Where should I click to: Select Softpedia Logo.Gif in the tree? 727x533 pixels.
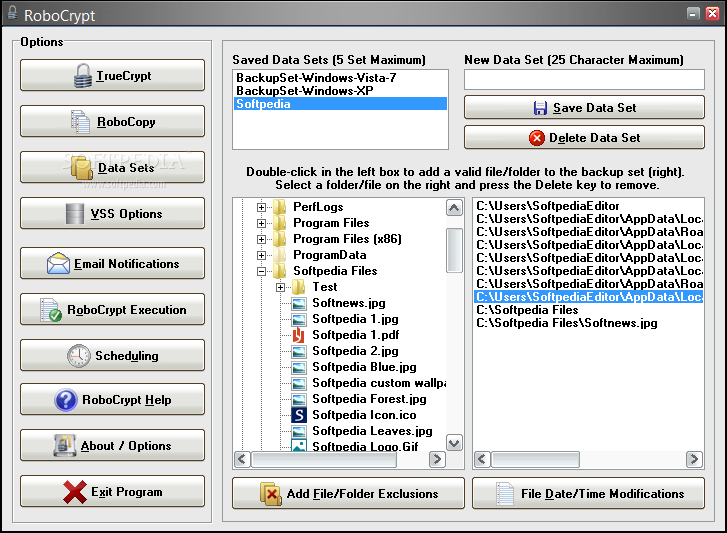point(365,446)
